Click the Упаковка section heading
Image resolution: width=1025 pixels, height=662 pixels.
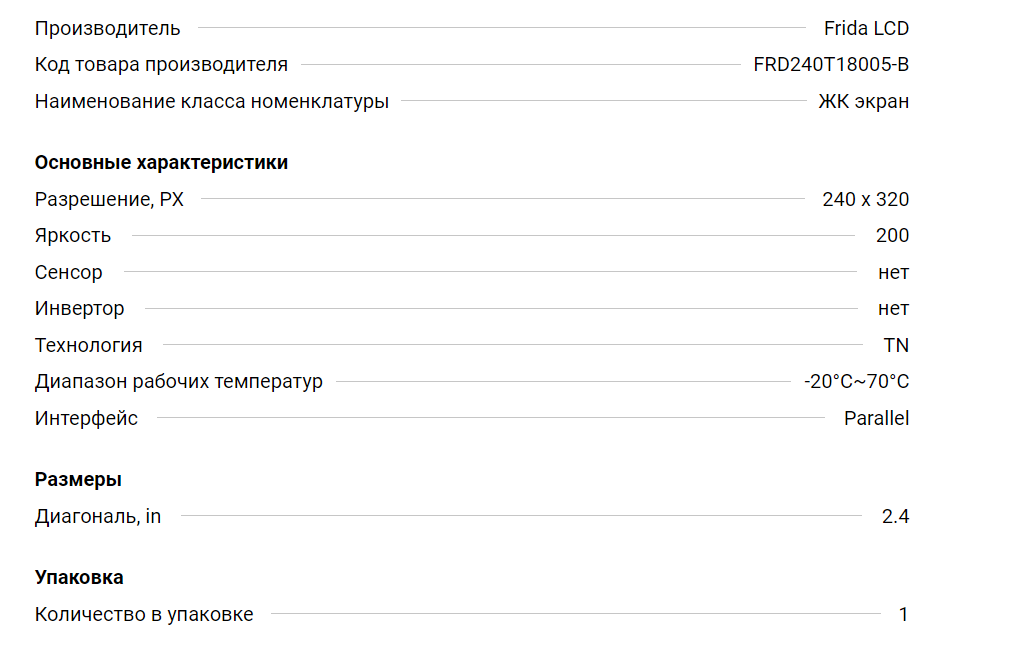coord(79,577)
